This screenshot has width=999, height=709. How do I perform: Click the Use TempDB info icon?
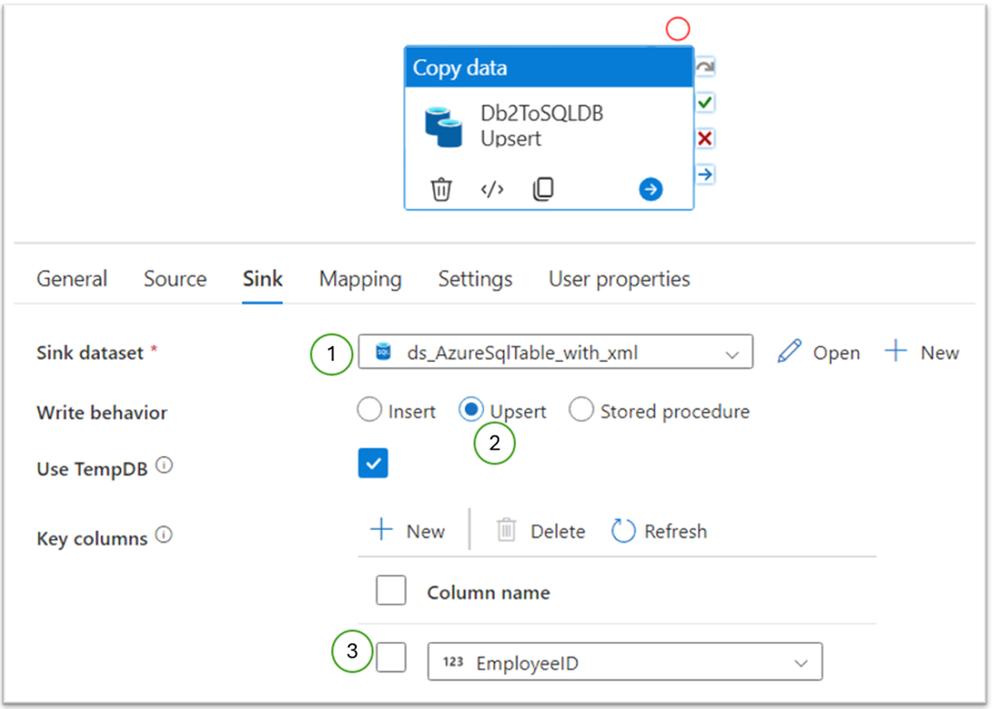click(164, 466)
